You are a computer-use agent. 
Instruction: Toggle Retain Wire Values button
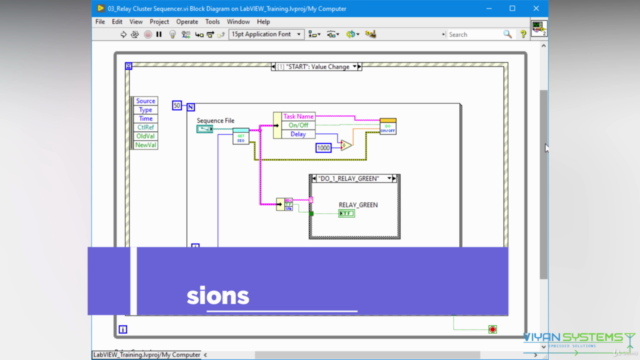(x=186, y=35)
